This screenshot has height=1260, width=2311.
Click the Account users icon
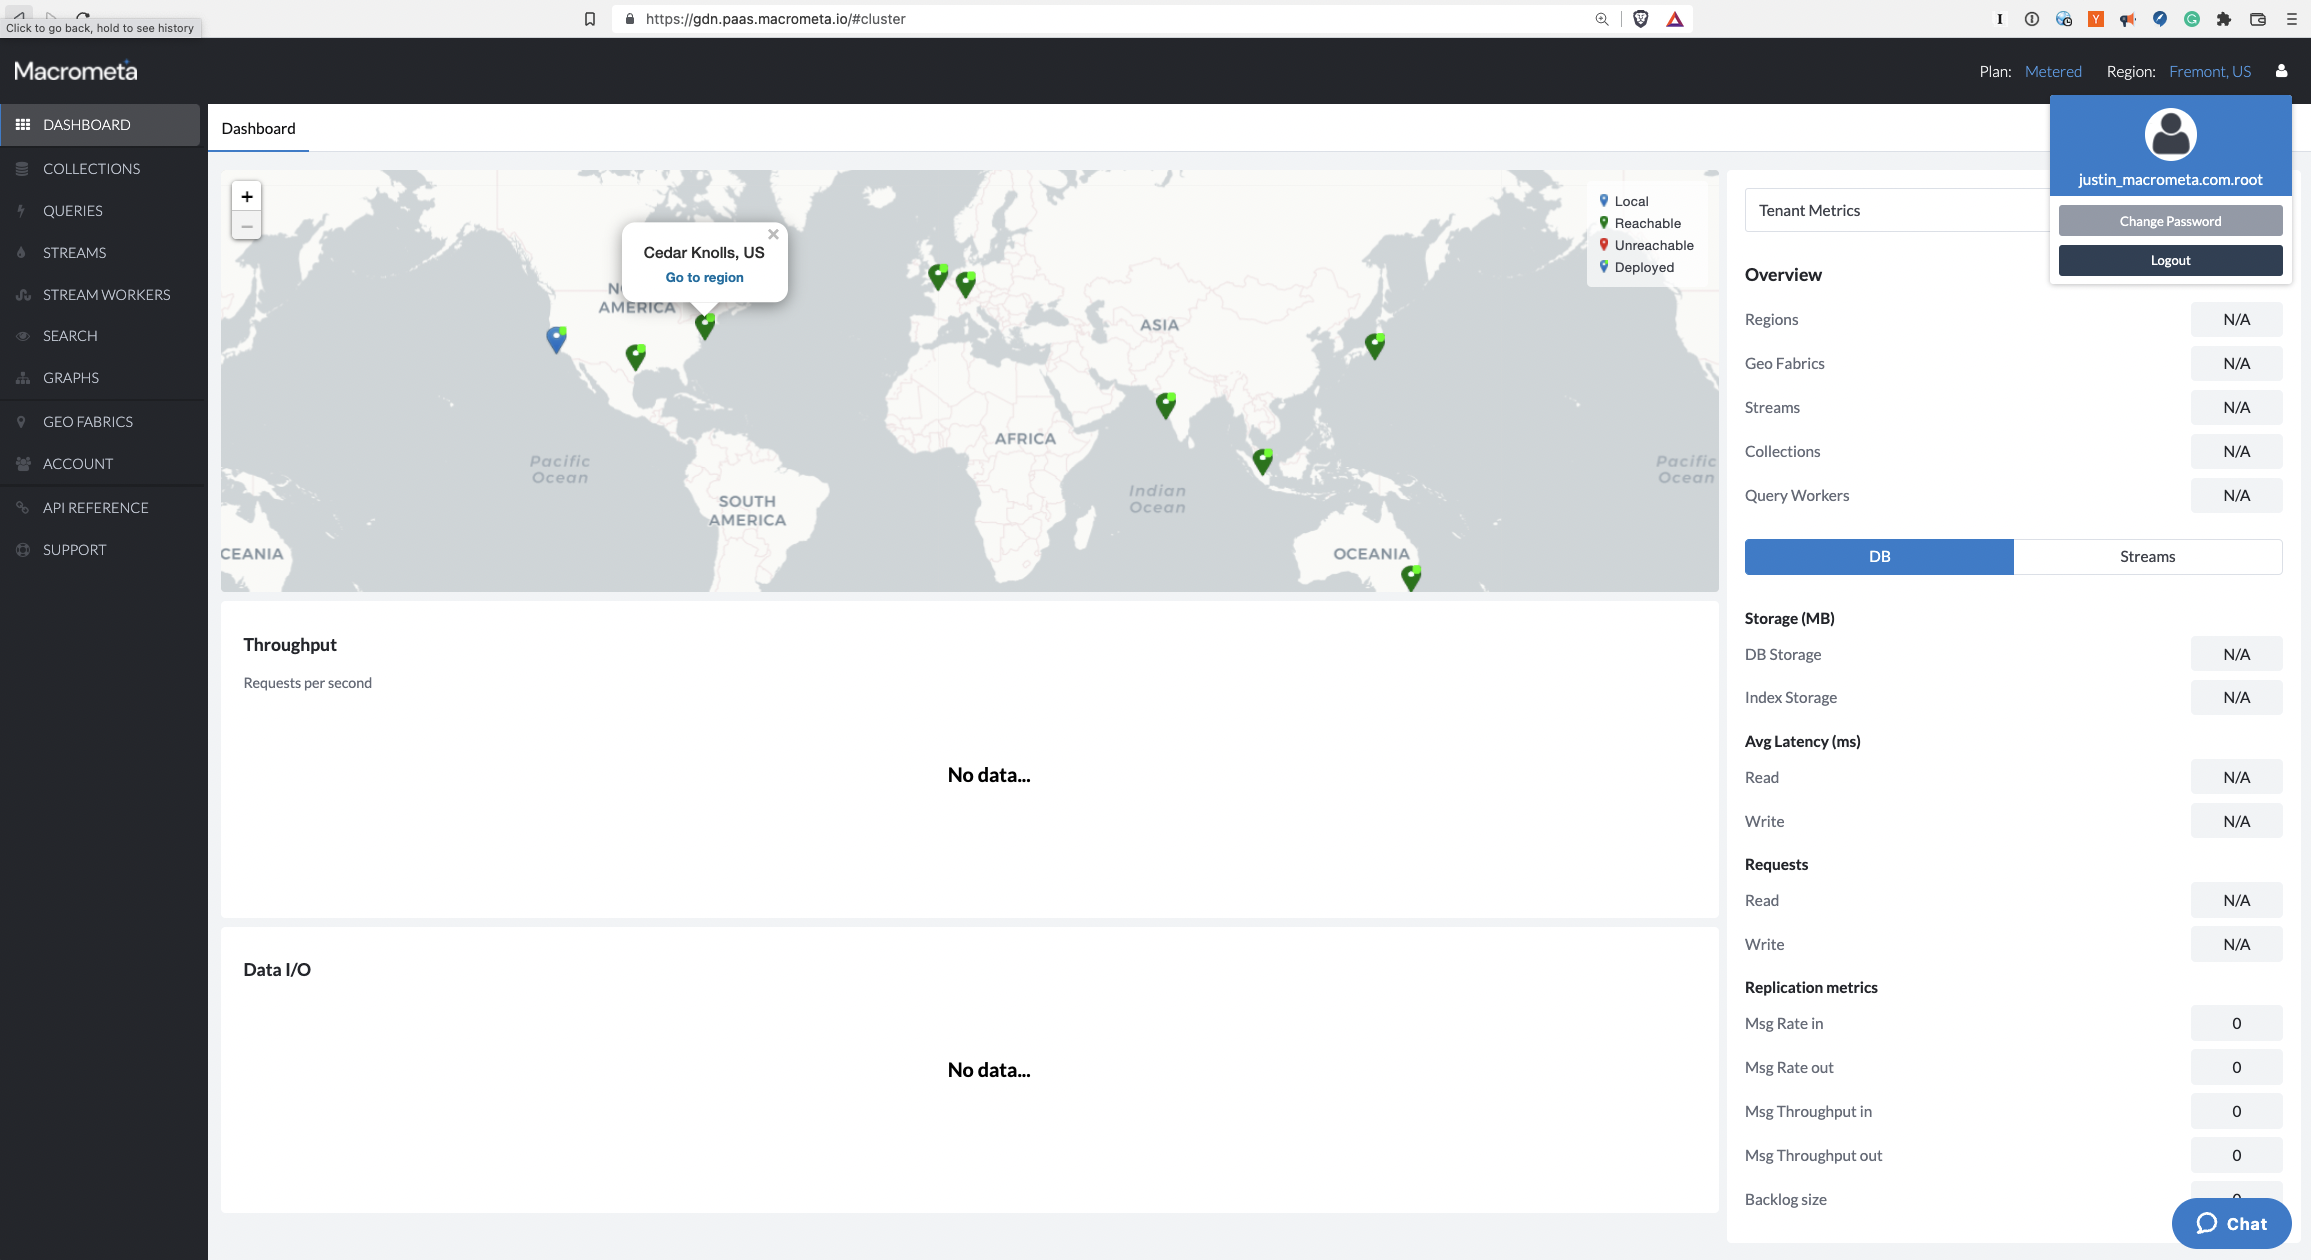(22, 464)
